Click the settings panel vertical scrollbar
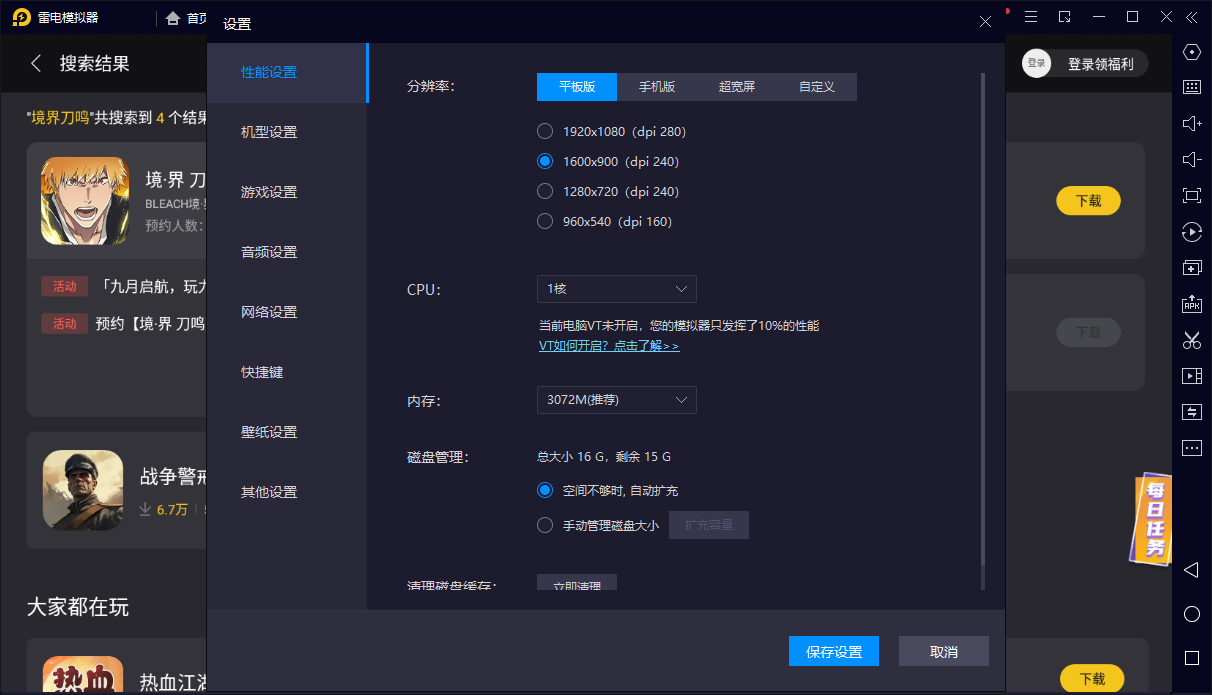Viewport: 1212px width, 695px height. coord(982,330)
